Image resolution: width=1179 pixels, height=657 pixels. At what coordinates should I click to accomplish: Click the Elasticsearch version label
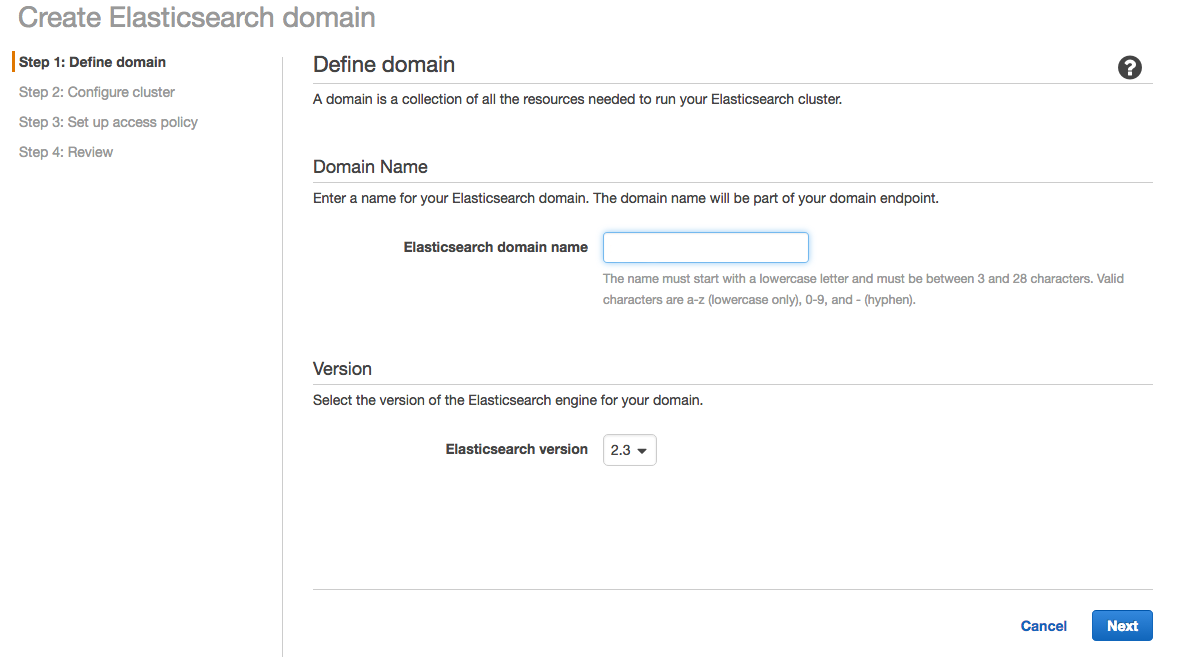click(516, 450)
